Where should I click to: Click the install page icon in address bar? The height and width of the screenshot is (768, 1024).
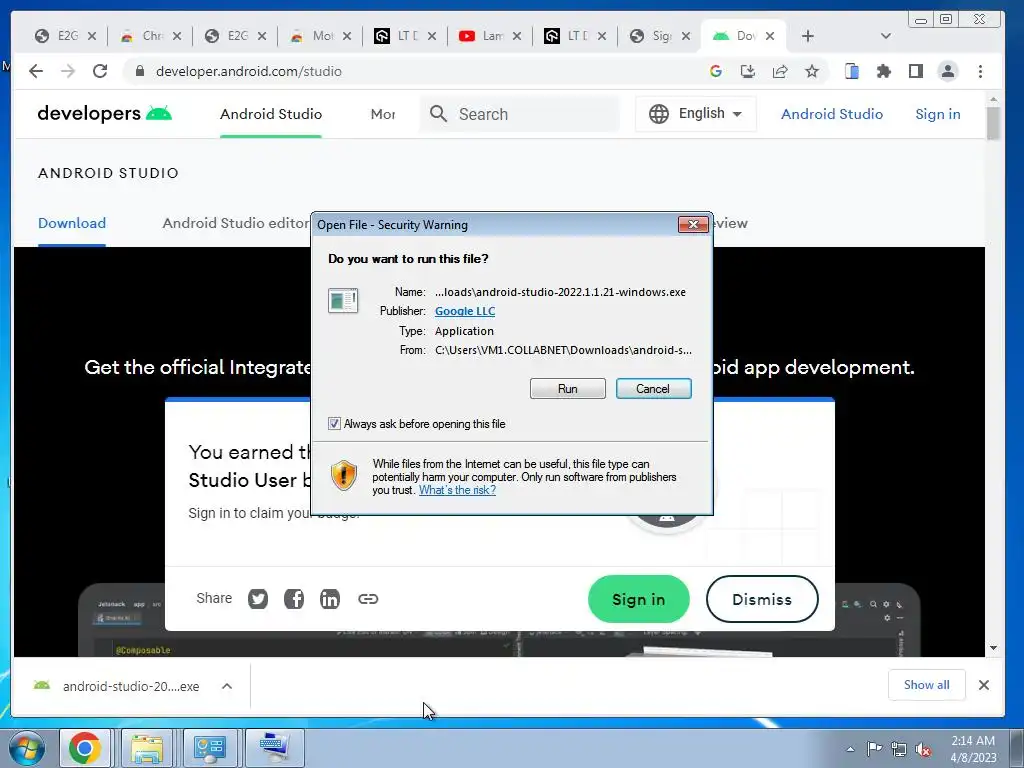748,71
